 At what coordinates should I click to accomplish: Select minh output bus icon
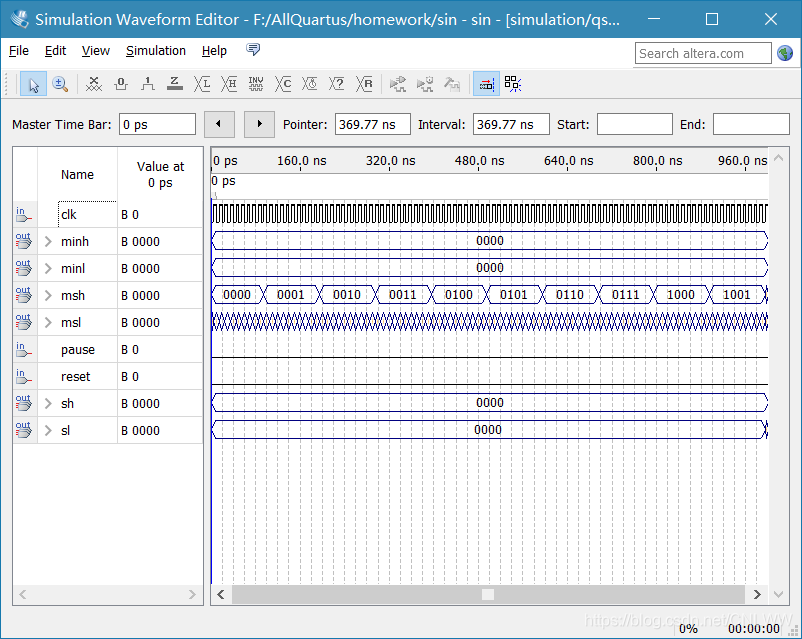click(x=24, y=241)
